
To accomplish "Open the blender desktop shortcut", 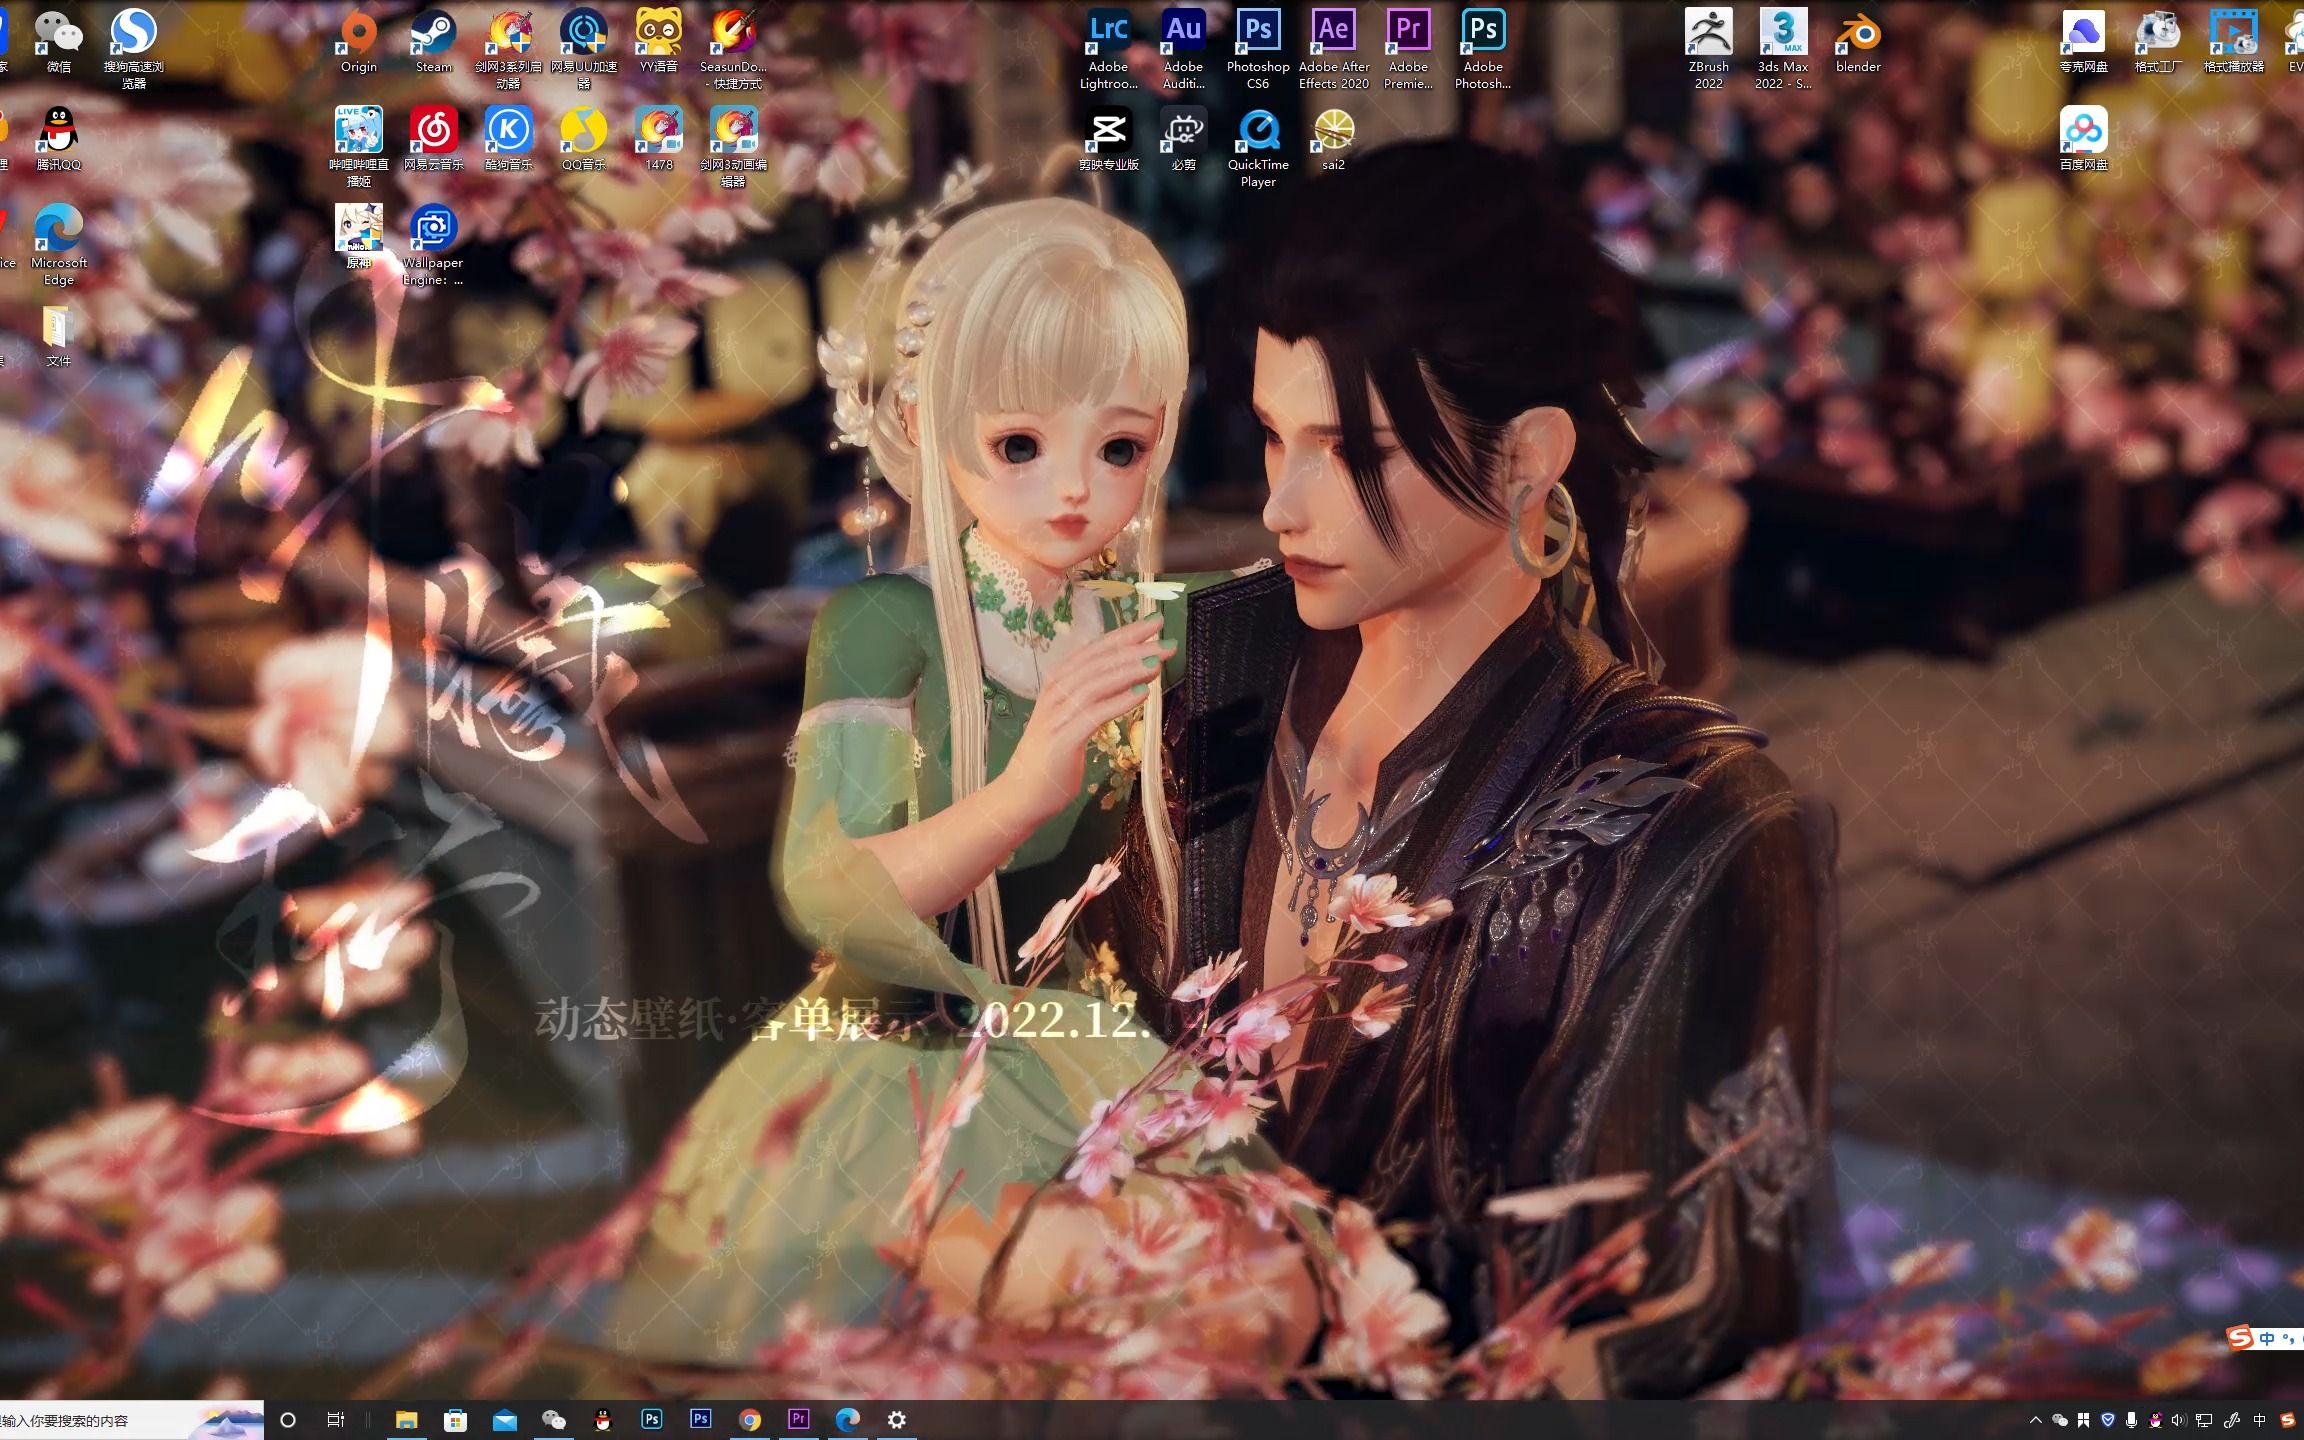I will click(1858, 42).
